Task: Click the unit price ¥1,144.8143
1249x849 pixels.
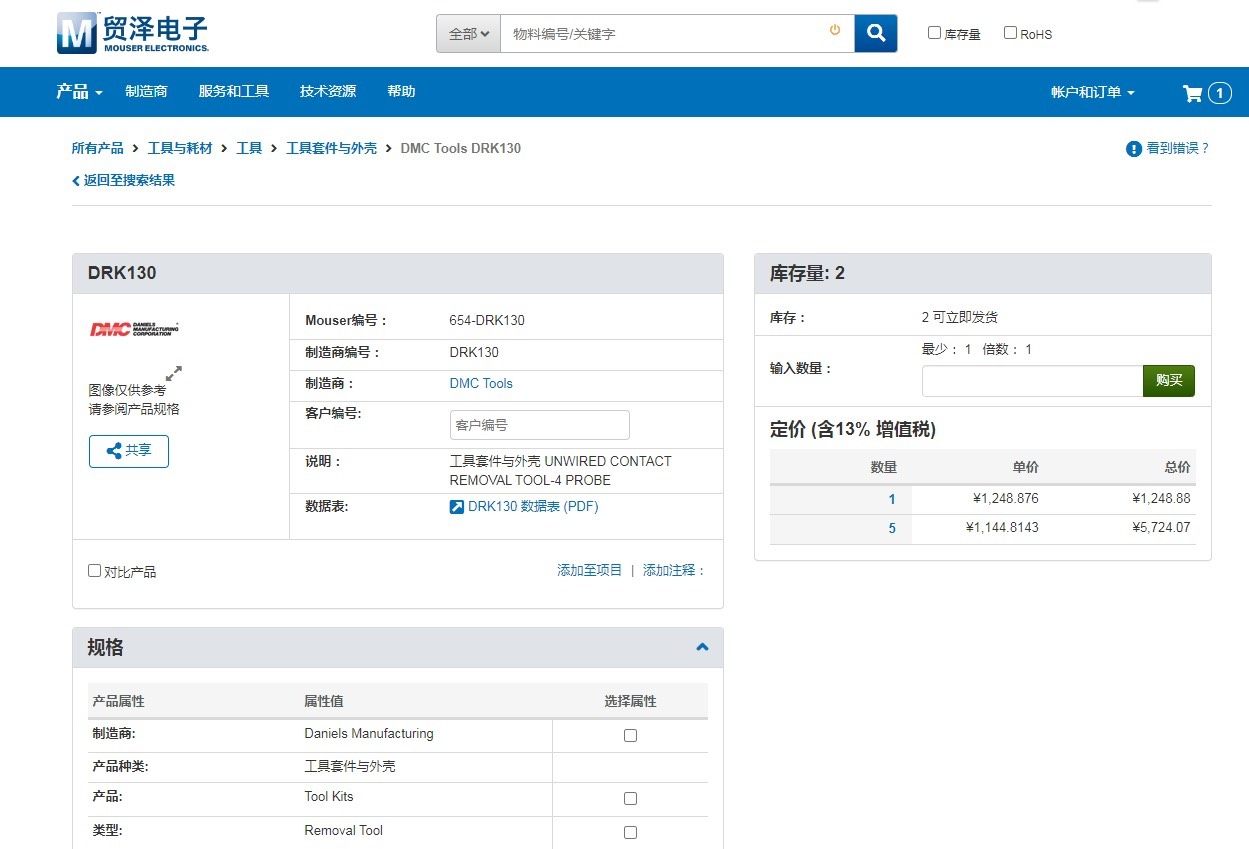Action: click(x=1002, y=527)
